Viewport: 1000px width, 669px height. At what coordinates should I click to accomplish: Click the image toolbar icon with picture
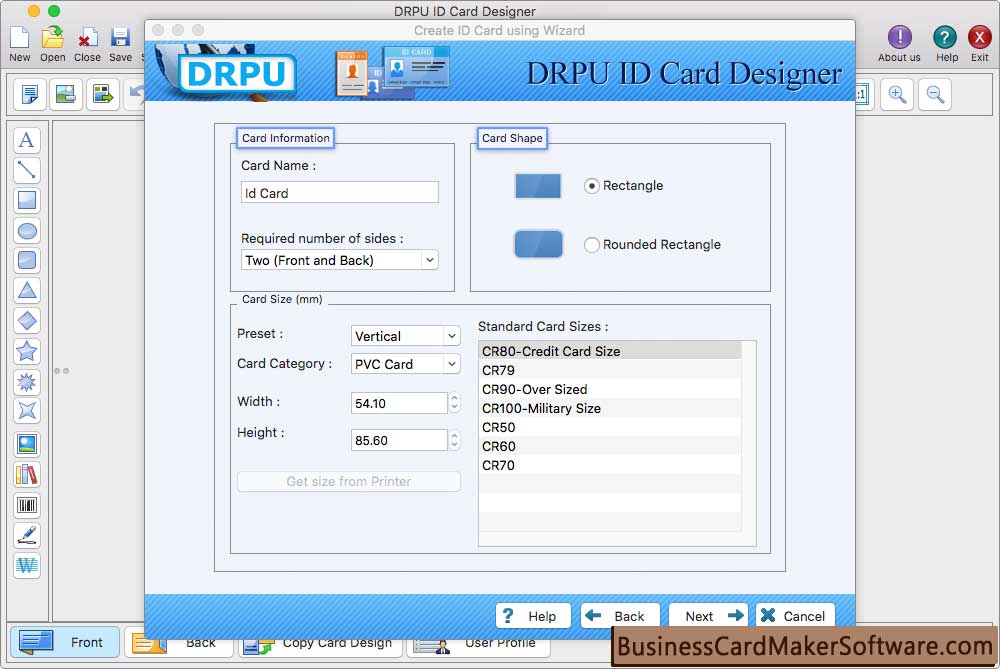[66, 94]
